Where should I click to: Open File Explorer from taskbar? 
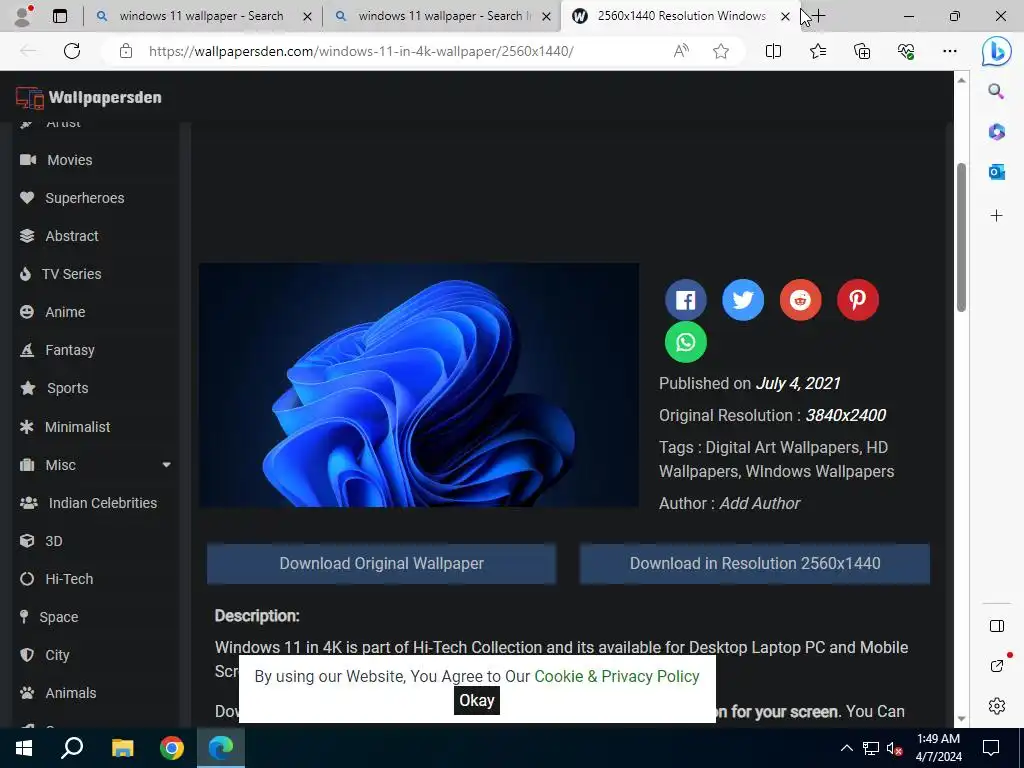tap(122, 748)
